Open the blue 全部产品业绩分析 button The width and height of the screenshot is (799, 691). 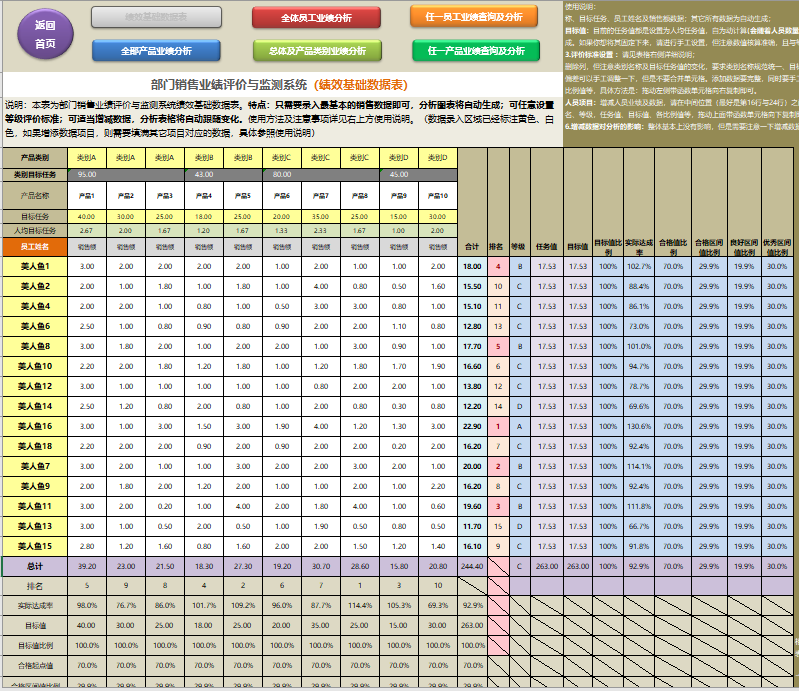[156, 50]
